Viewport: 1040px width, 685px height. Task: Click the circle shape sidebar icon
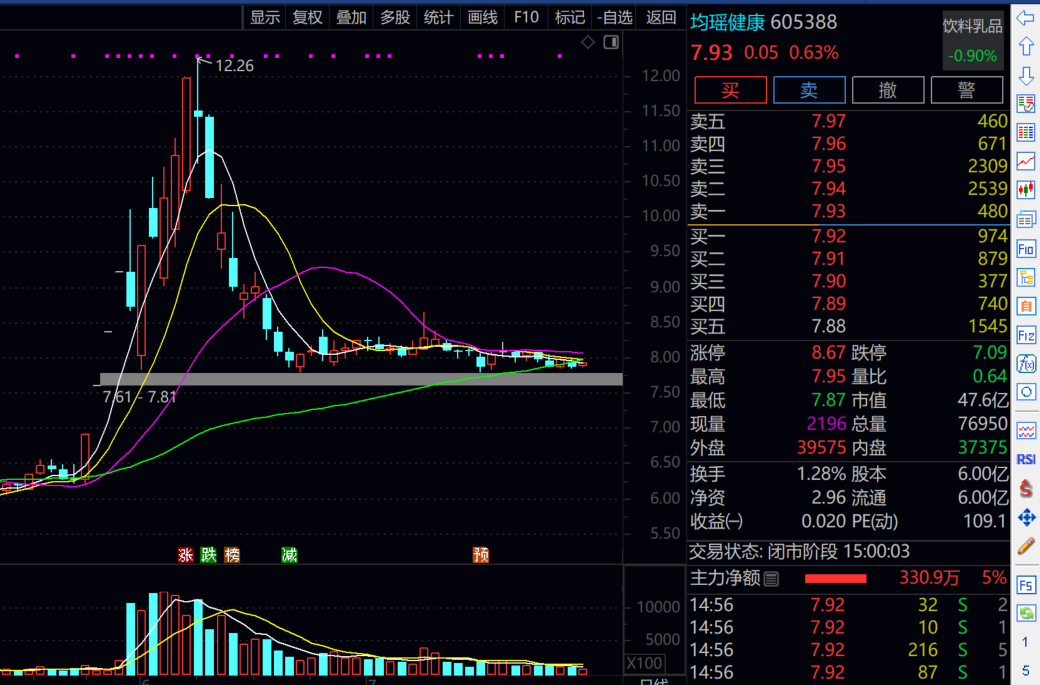(x=1025, y=392)
